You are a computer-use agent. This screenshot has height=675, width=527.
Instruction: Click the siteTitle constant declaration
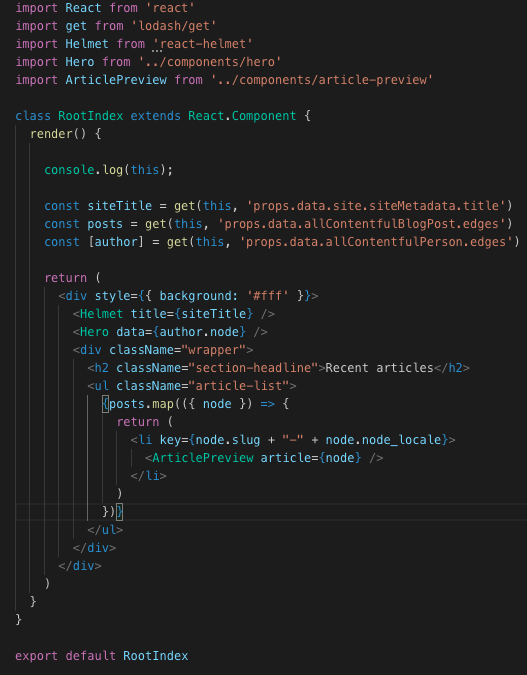pyautogui.click(x=120, y=206)
